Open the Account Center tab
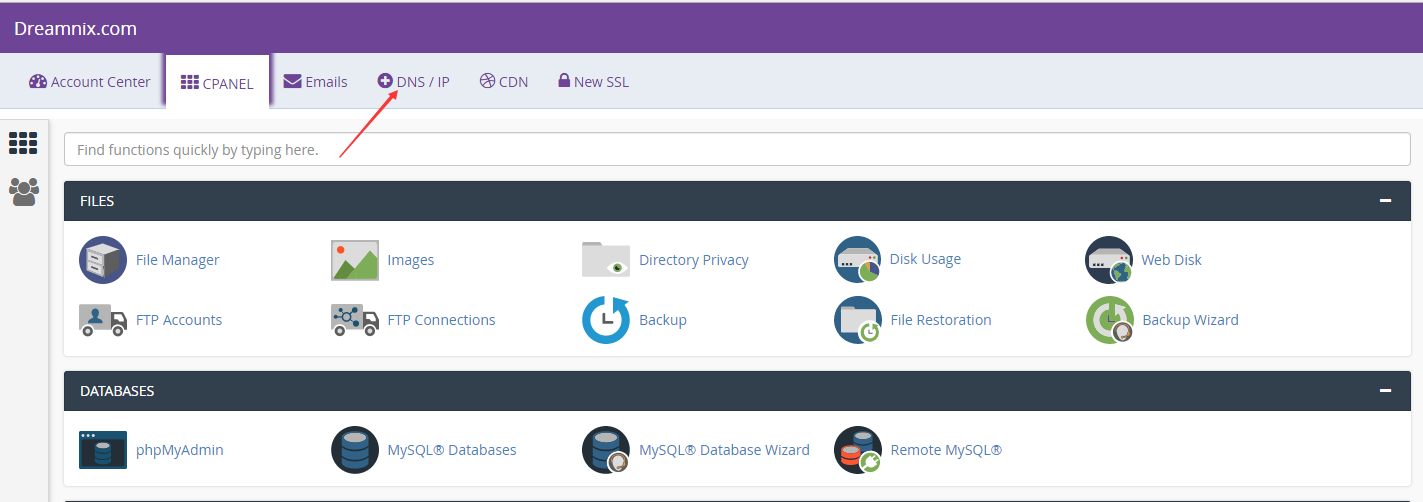The width and height of the screenshot is (1423, 502). coord(90,82)
